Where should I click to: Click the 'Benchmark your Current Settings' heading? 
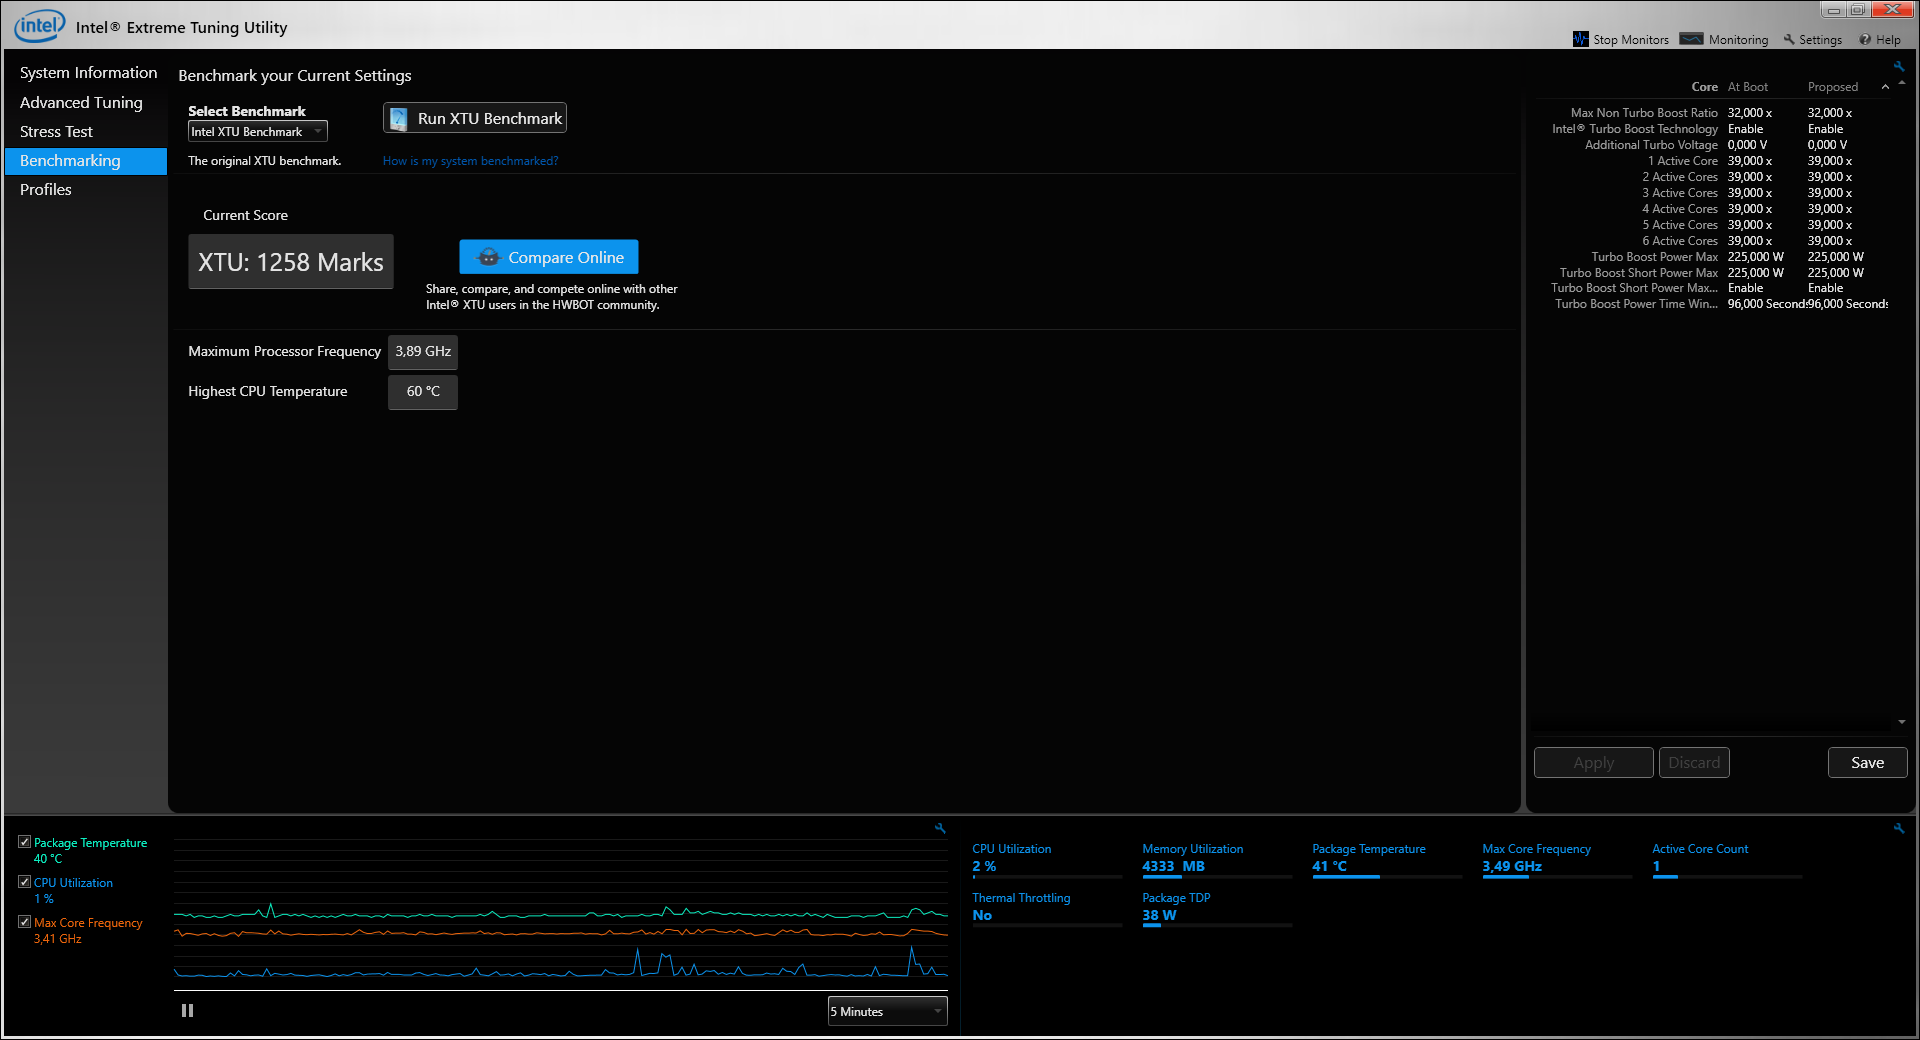[295, 76]
